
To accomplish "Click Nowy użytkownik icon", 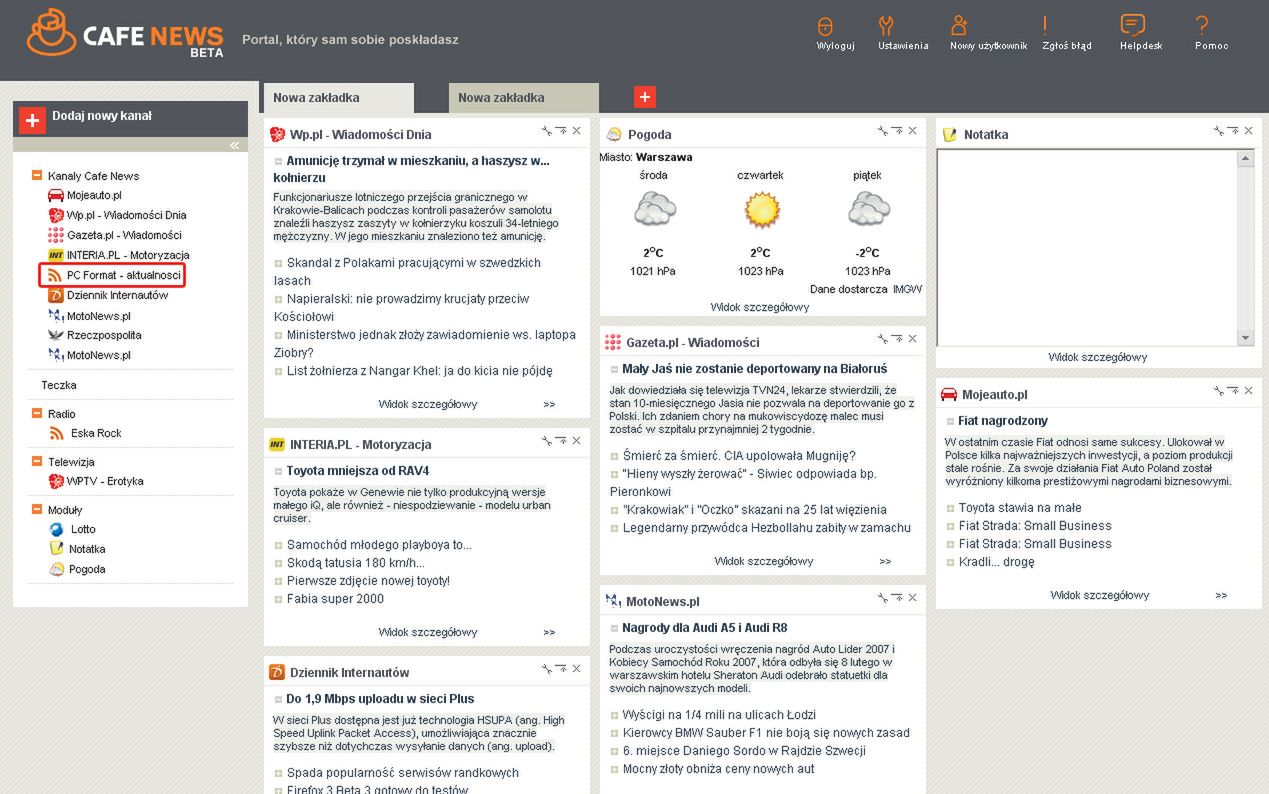I will point(959,26).
